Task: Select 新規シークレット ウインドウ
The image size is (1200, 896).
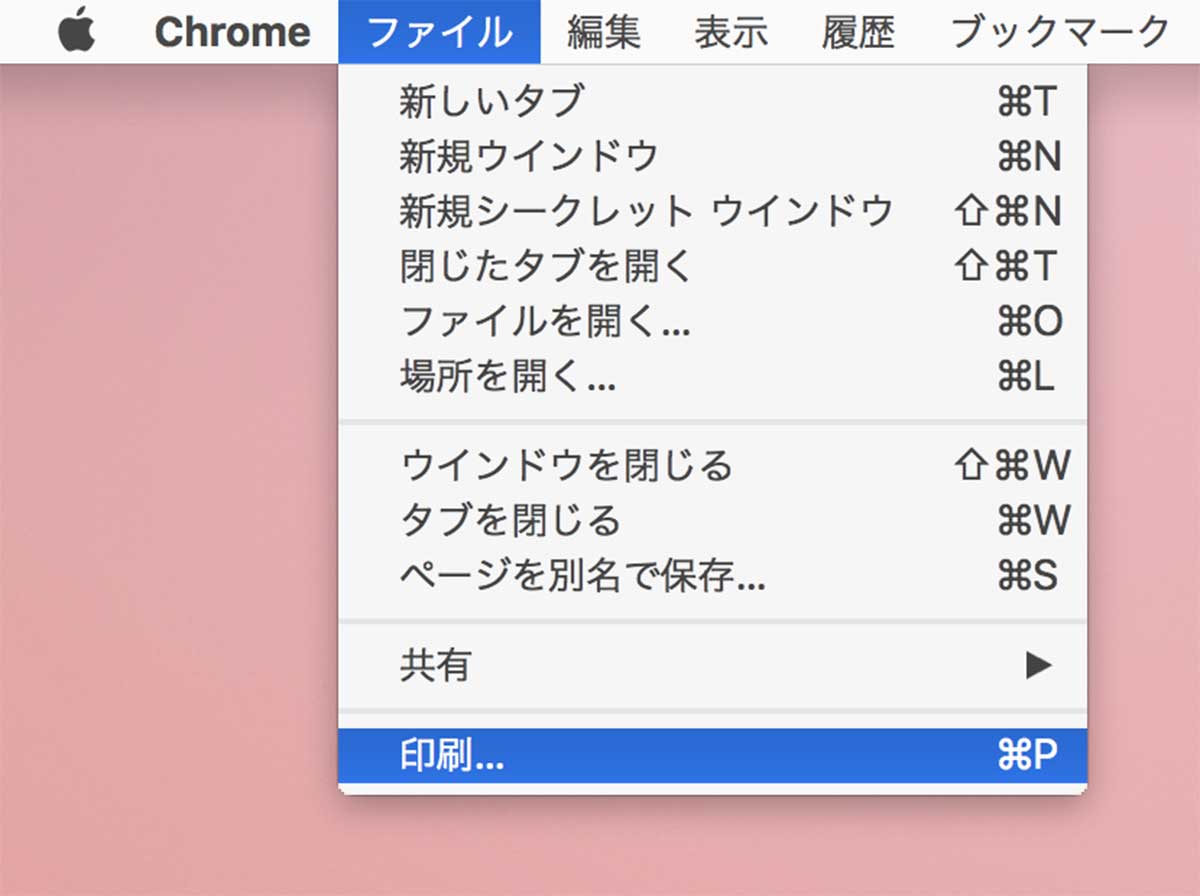Action: pyautogui.click(x=713, y=211)
